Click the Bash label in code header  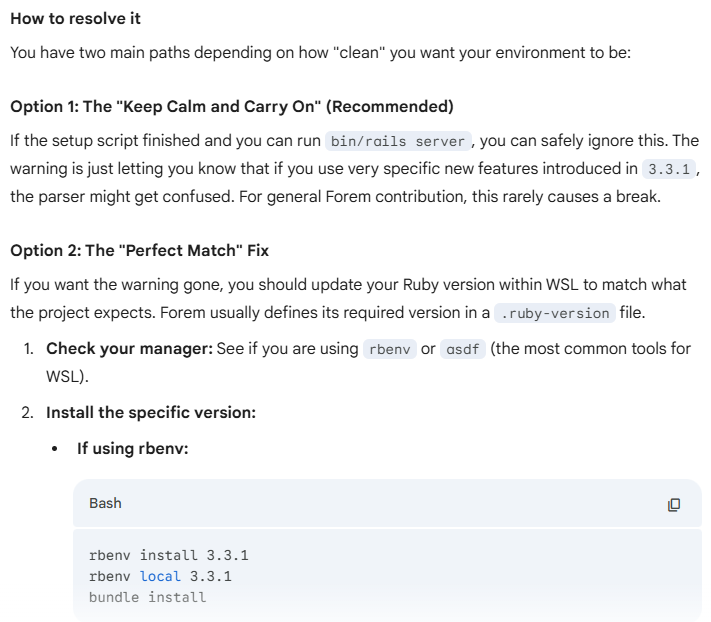pos(105,503)
